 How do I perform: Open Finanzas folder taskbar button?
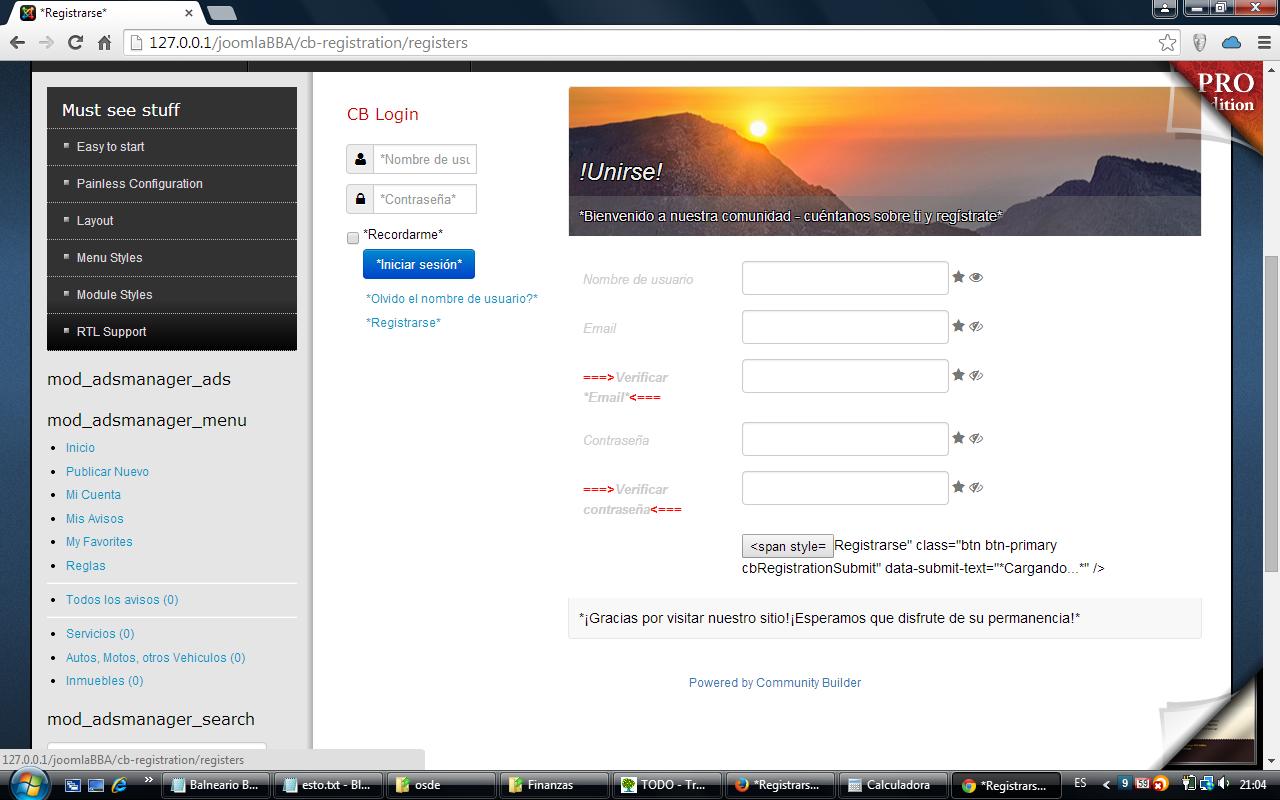click(553, 785)
